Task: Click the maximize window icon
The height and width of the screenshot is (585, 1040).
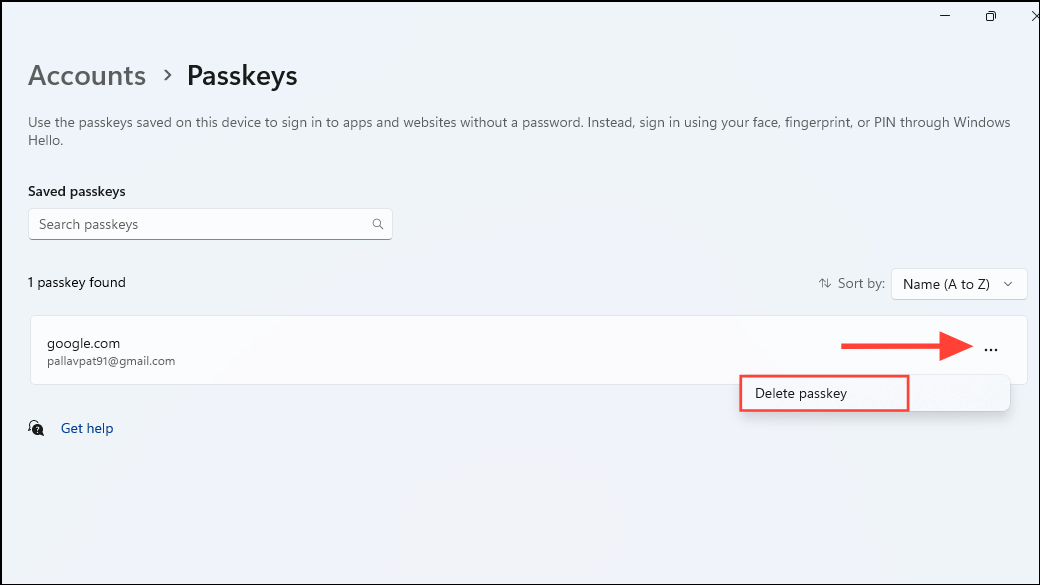Action: 990,16
